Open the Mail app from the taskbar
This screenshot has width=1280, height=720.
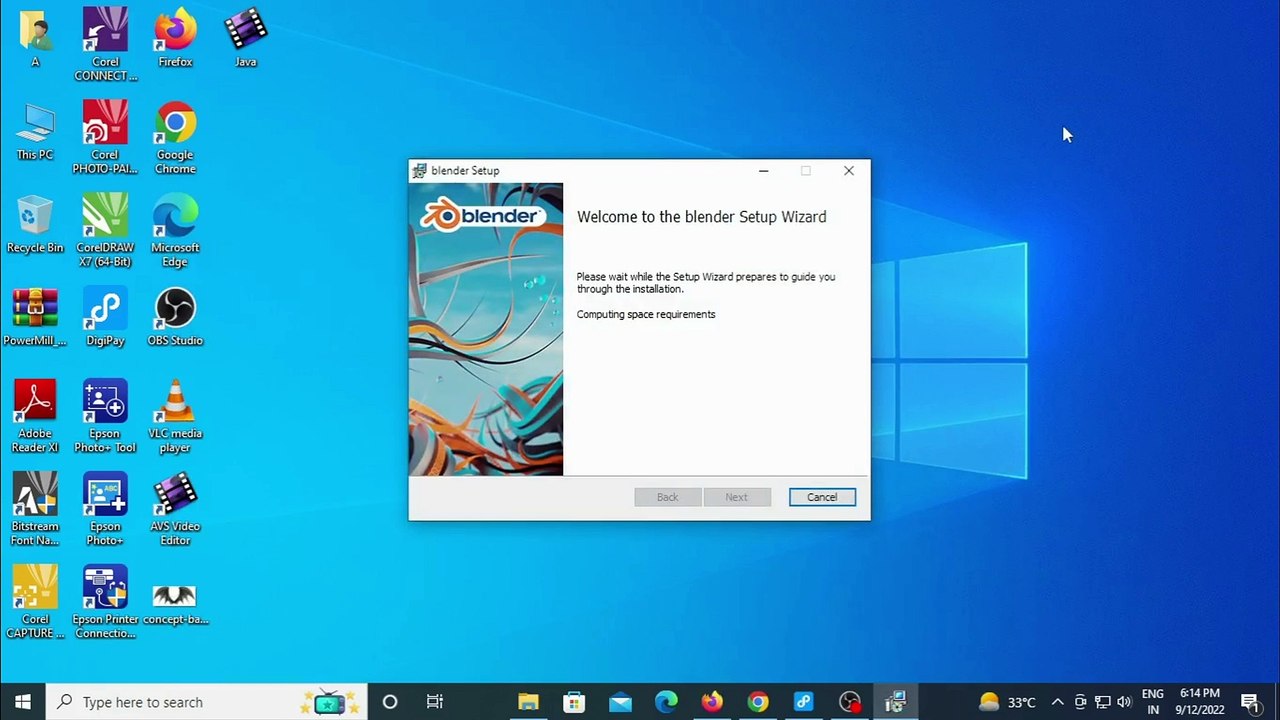[620, 702]
